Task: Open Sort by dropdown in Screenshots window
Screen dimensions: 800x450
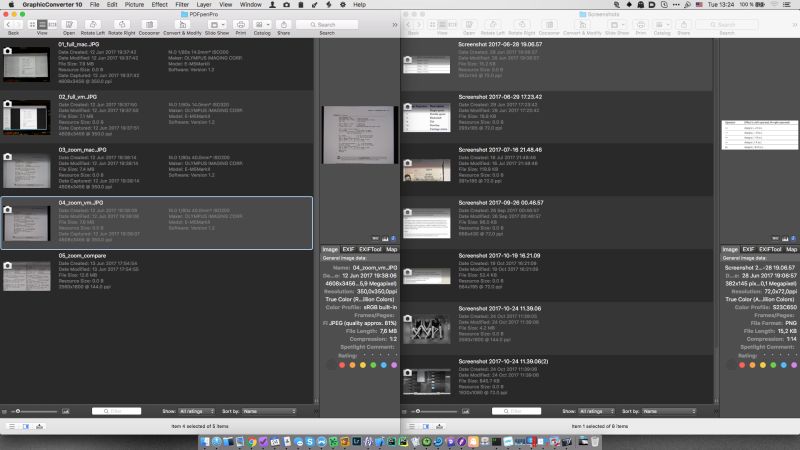Action: 669,411
